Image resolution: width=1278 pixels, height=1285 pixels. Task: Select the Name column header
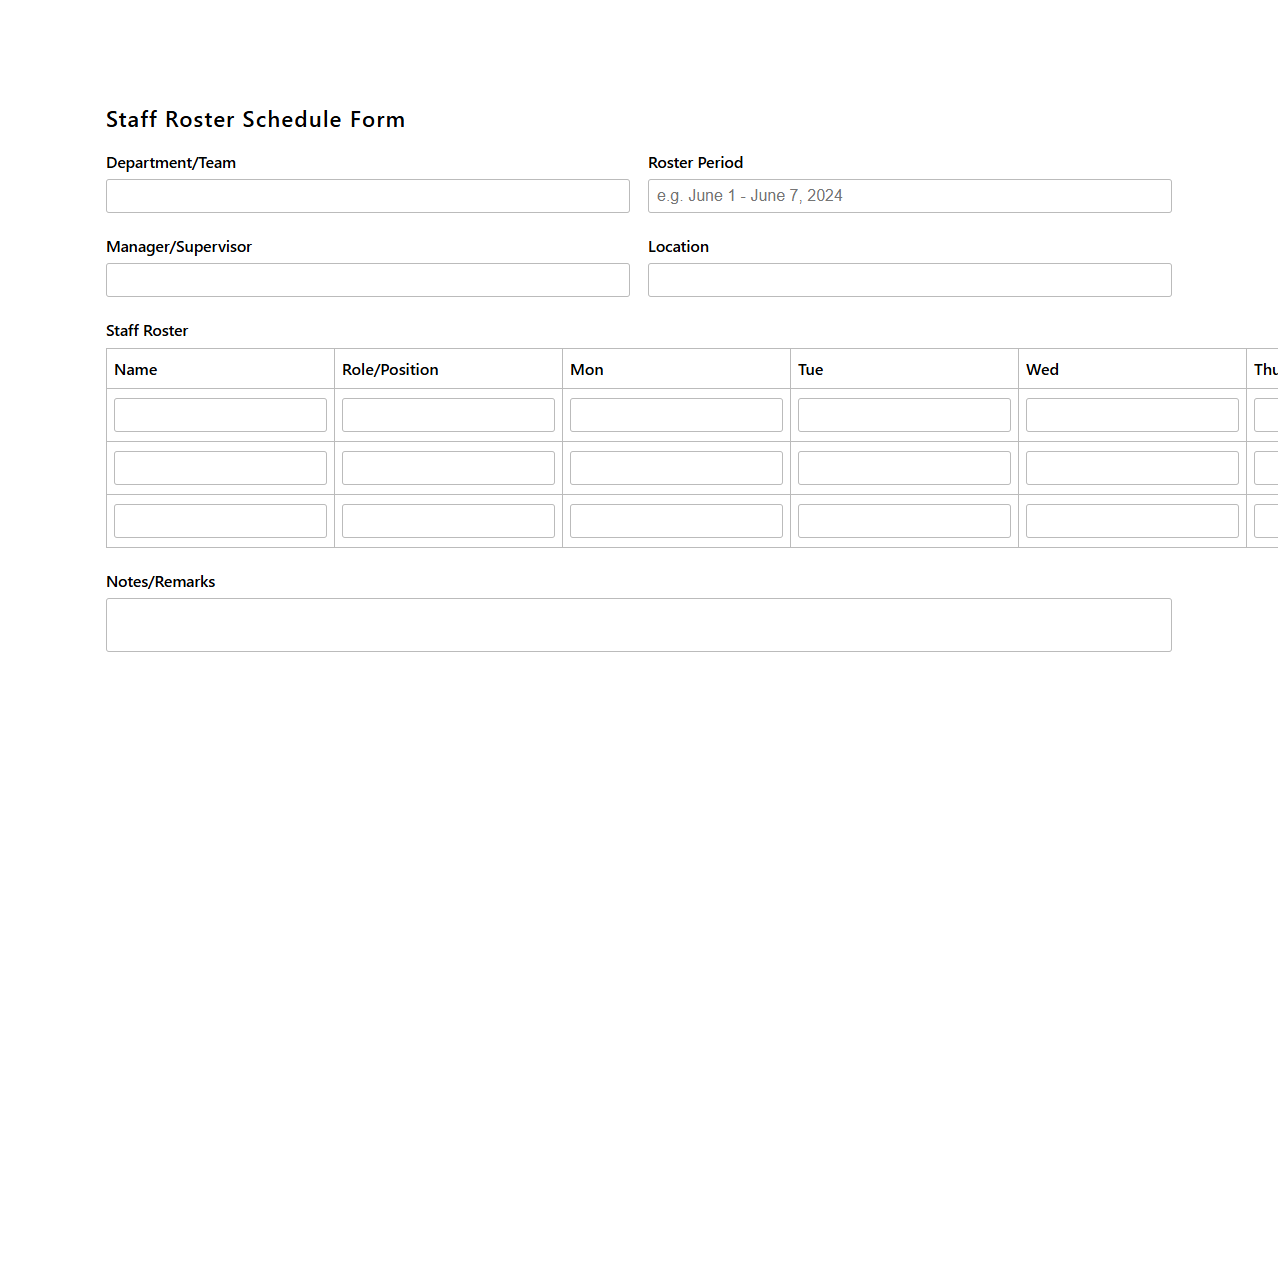click(136, 369)
